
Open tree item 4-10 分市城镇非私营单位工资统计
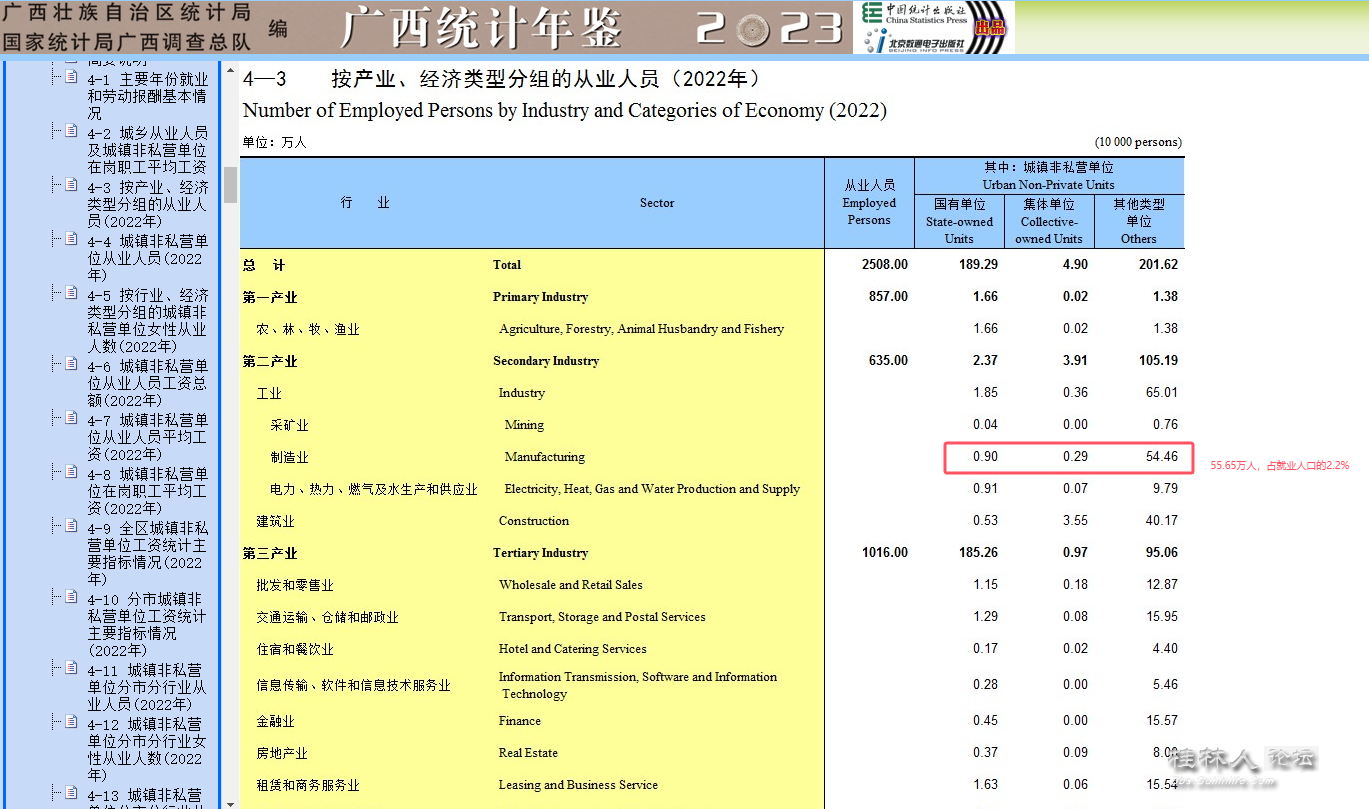(147, 625)
